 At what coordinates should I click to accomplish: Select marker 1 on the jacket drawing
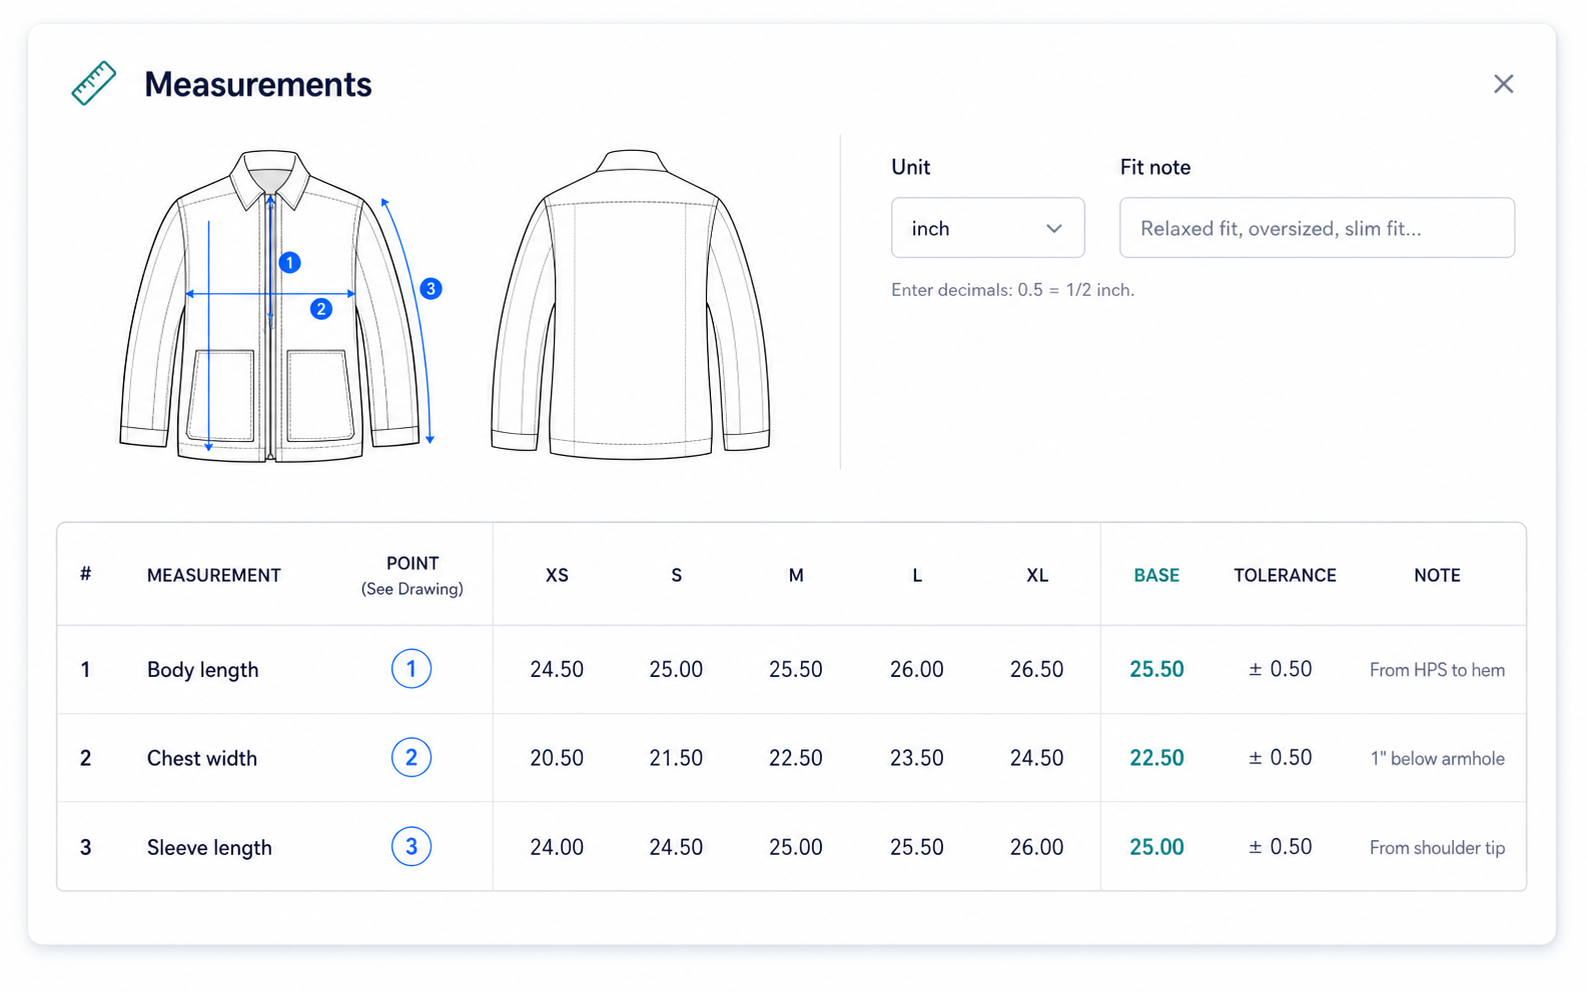pyautogui.click(x=290, y=263)
